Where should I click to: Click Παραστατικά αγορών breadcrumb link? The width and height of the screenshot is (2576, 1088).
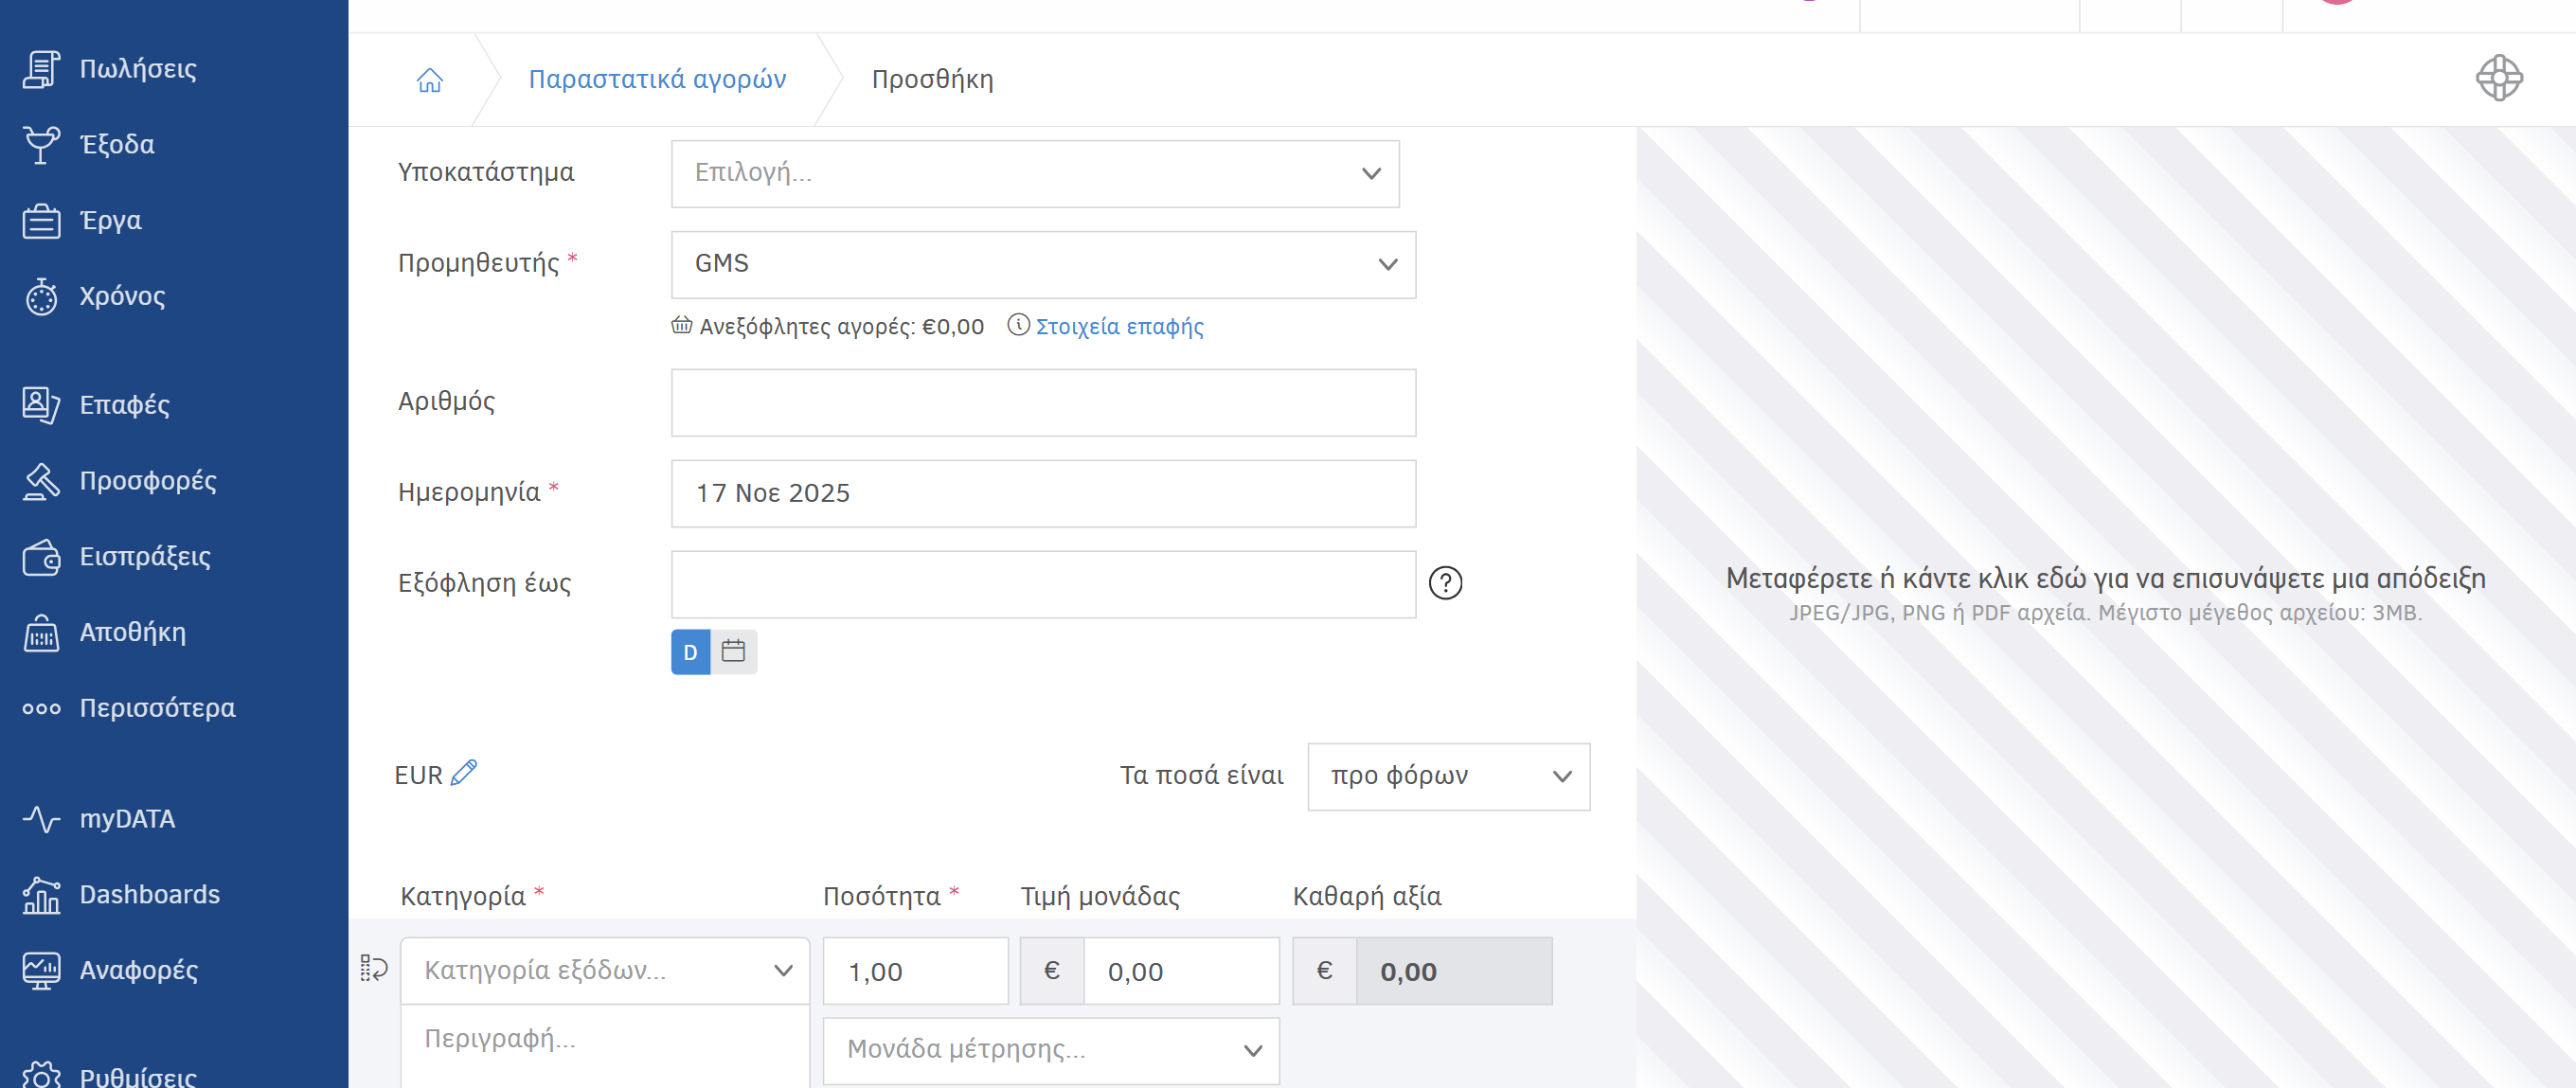coord(656,80)
